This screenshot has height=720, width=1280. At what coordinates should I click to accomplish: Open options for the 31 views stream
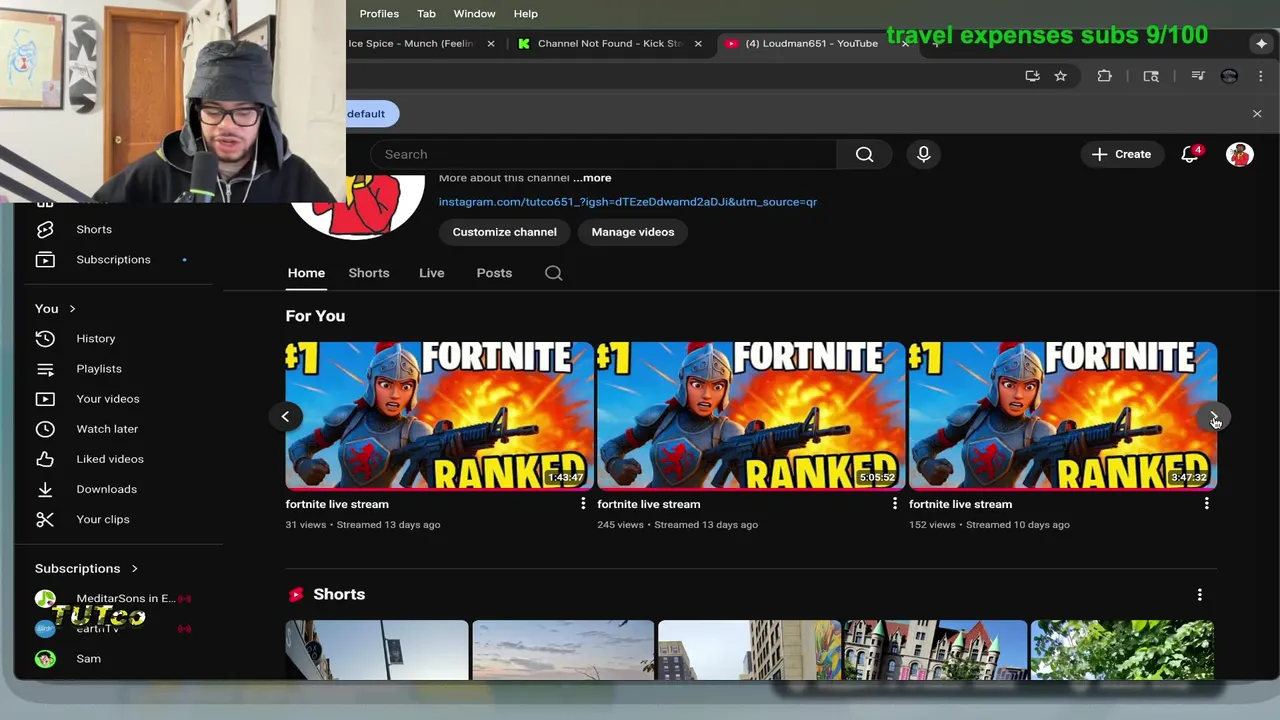(583, 504)
